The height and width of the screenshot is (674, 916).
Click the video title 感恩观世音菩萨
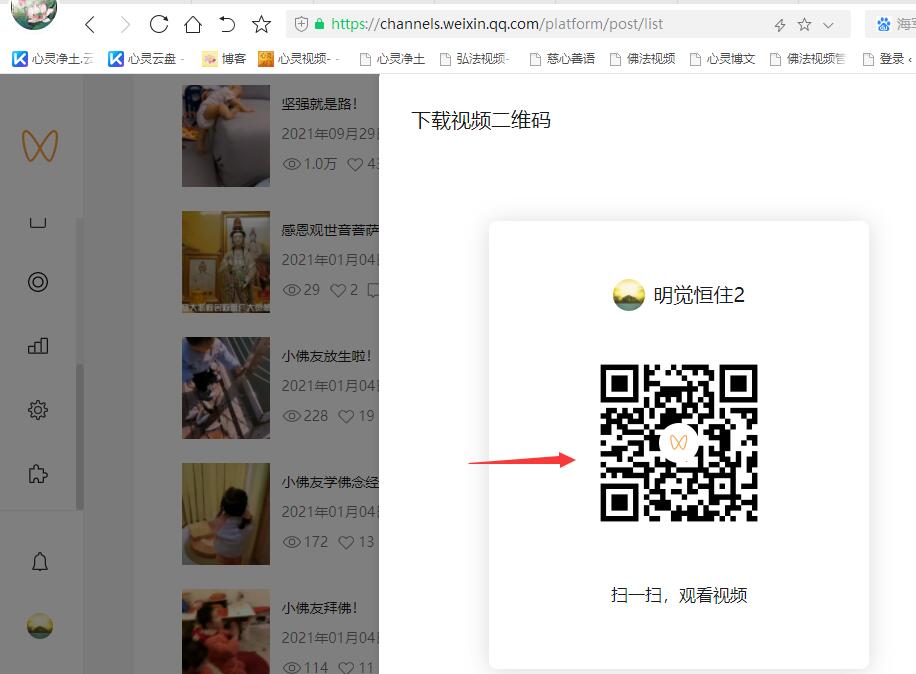click(x=330, y=230)
